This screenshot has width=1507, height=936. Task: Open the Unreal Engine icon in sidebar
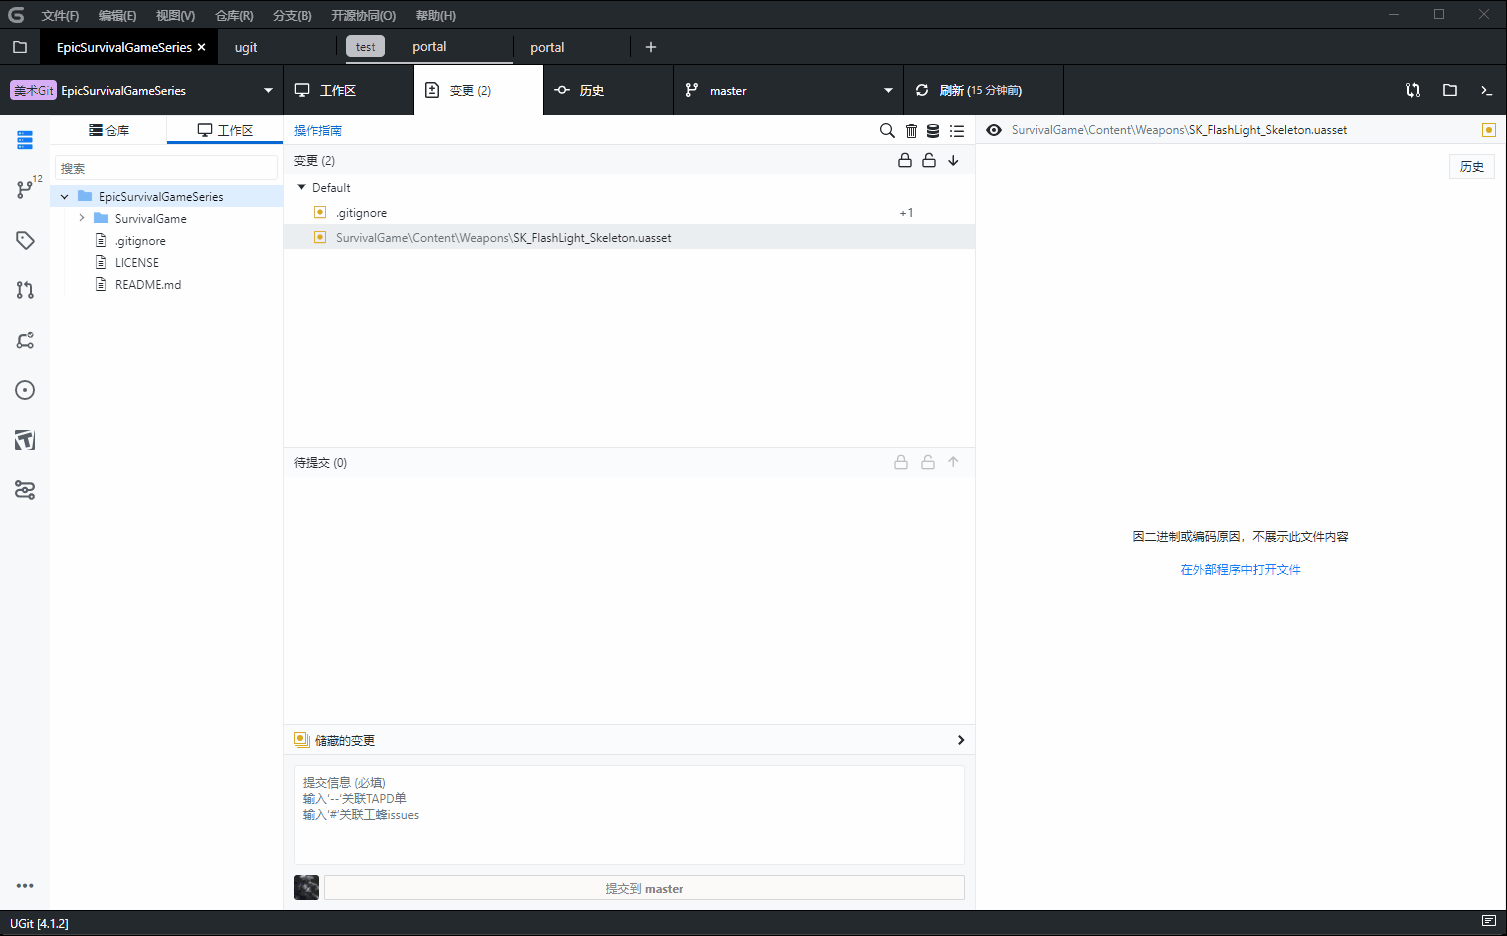(x=25, y=440)
